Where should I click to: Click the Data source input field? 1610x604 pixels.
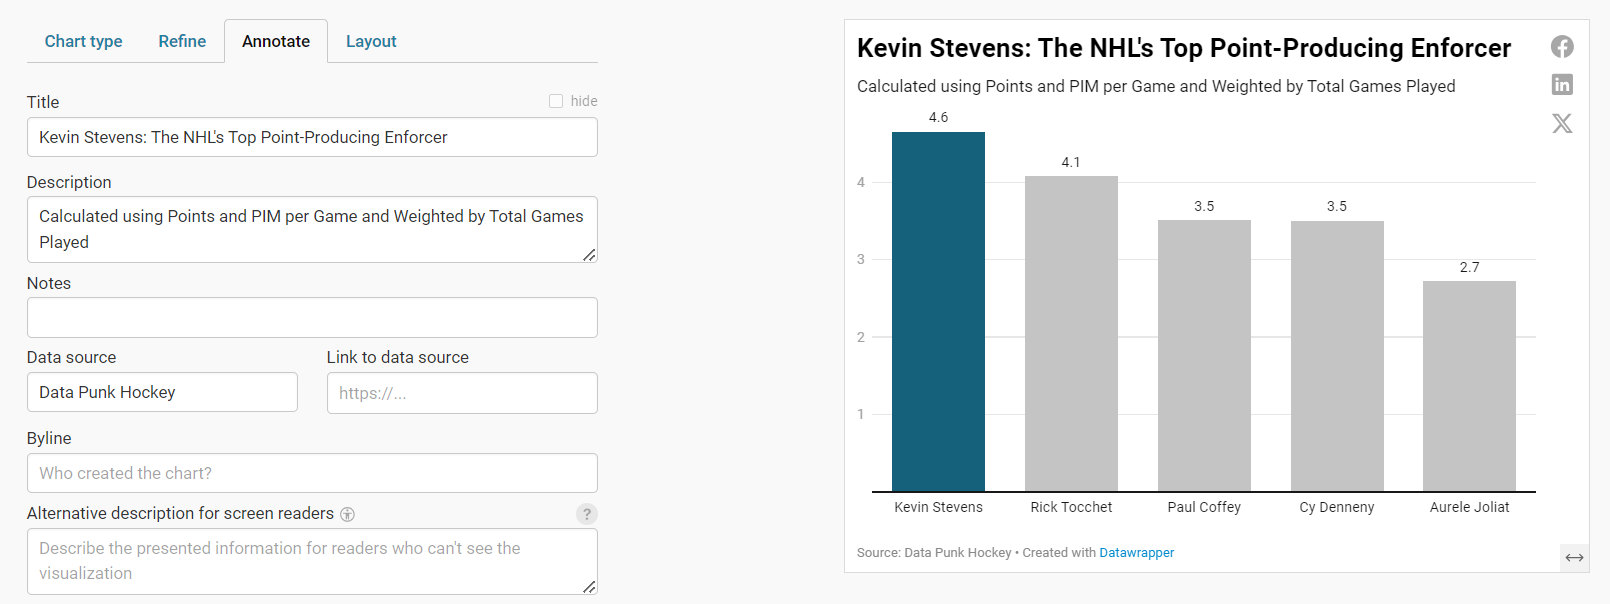click(162, 392)
